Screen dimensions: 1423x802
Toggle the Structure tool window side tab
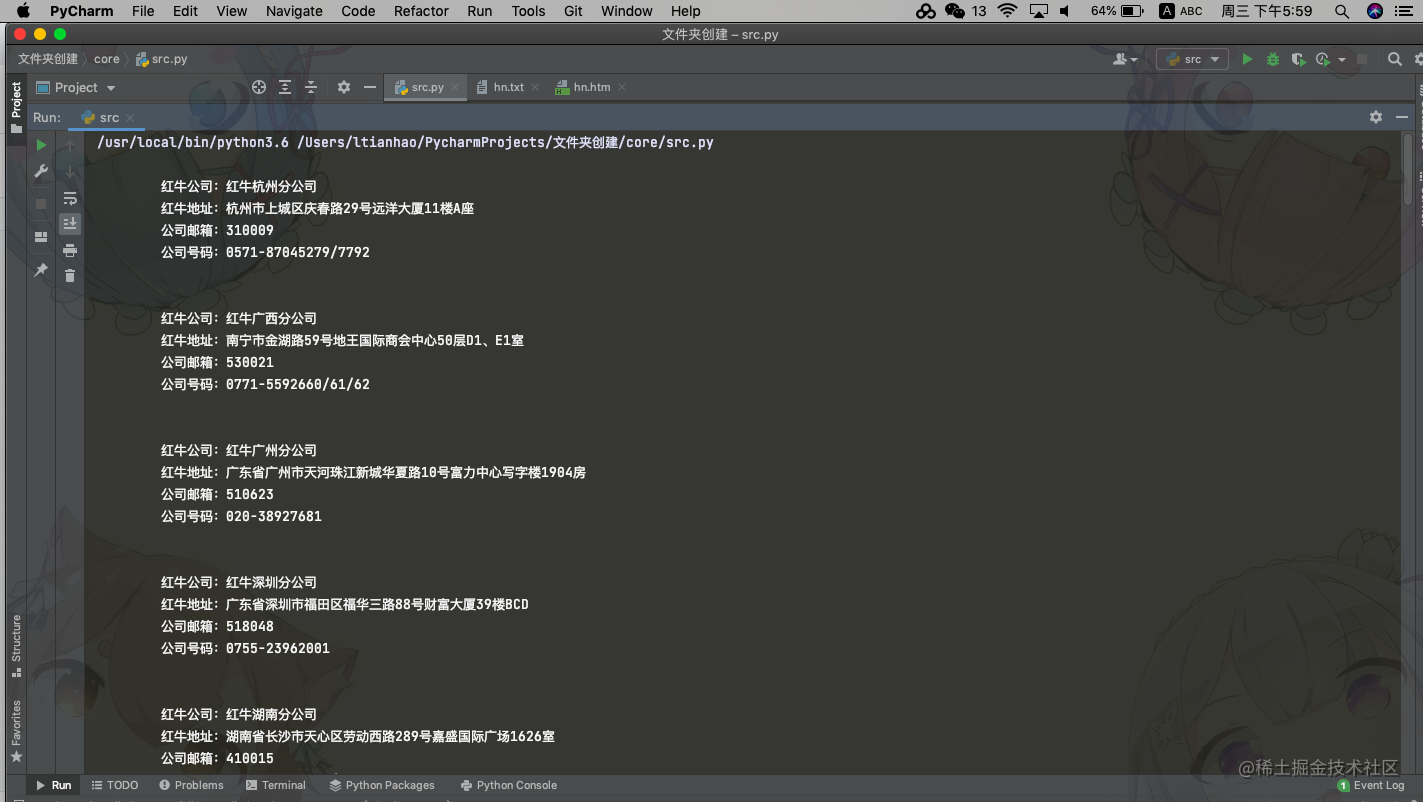pyautogui.click(x=16, y=646)
